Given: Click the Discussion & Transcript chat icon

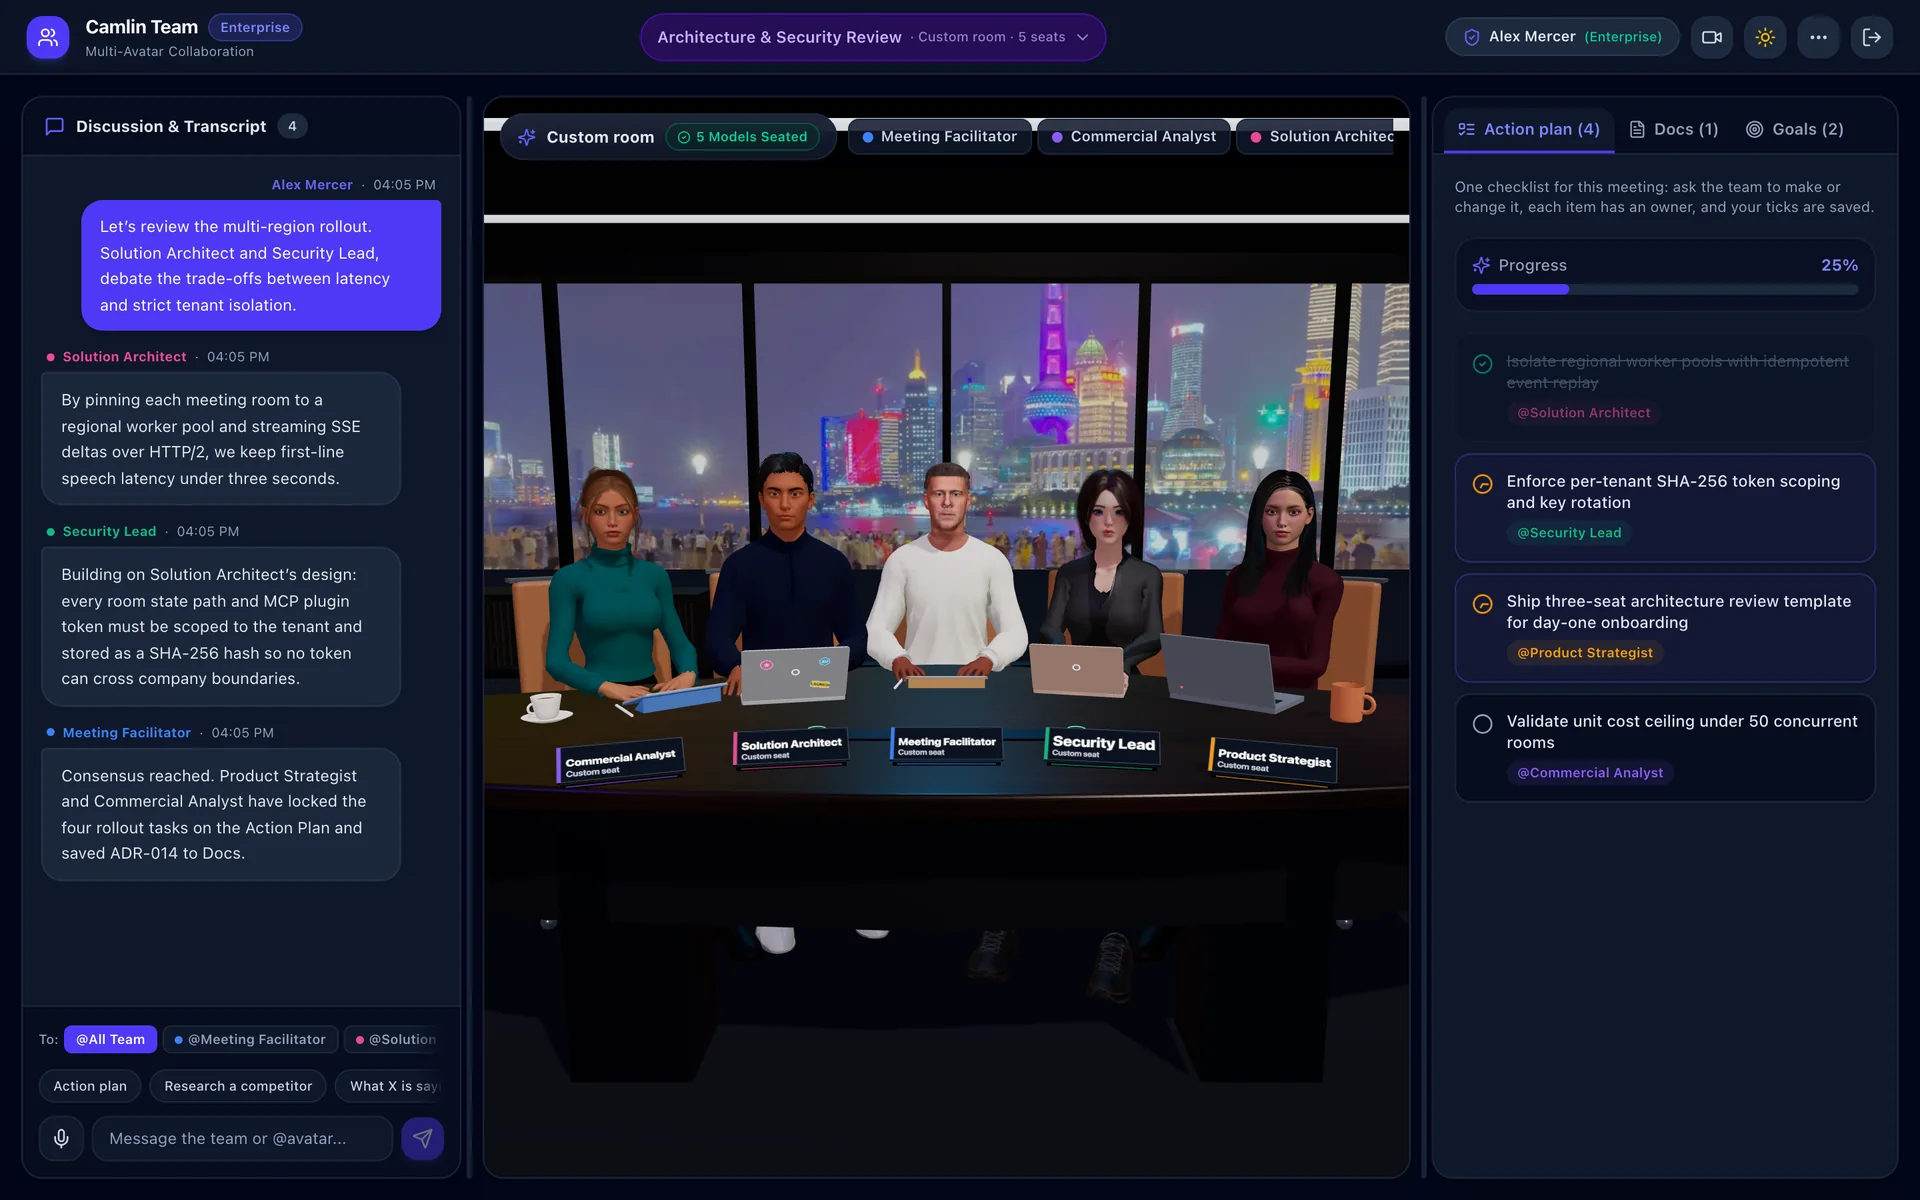Looking at the screenshot, I should tap(55, 126).
